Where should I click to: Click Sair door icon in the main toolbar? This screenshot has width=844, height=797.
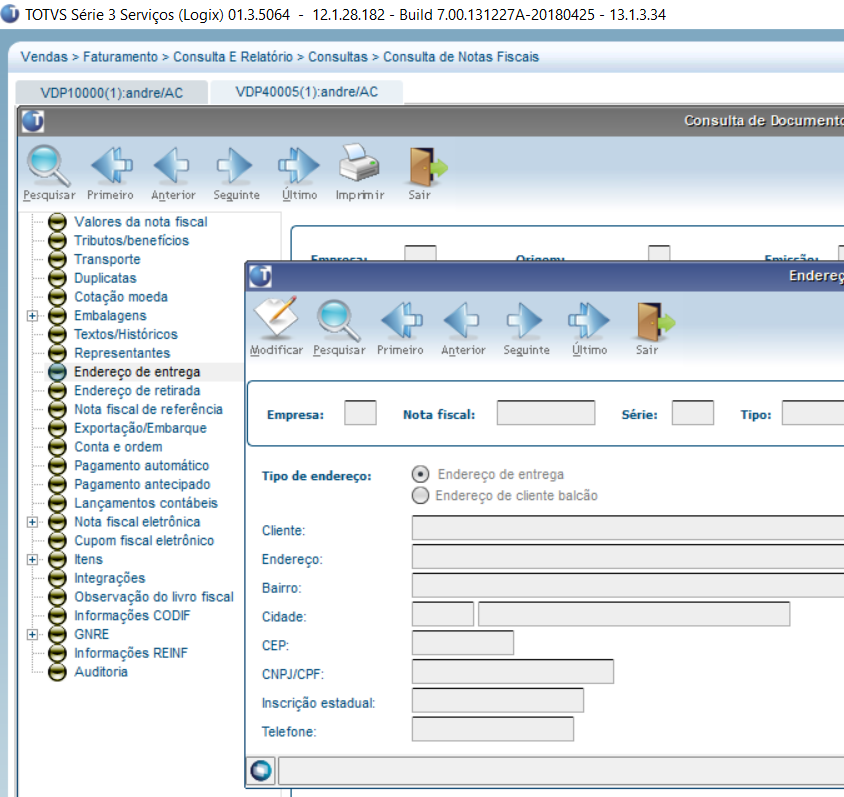tap(427, 173)
